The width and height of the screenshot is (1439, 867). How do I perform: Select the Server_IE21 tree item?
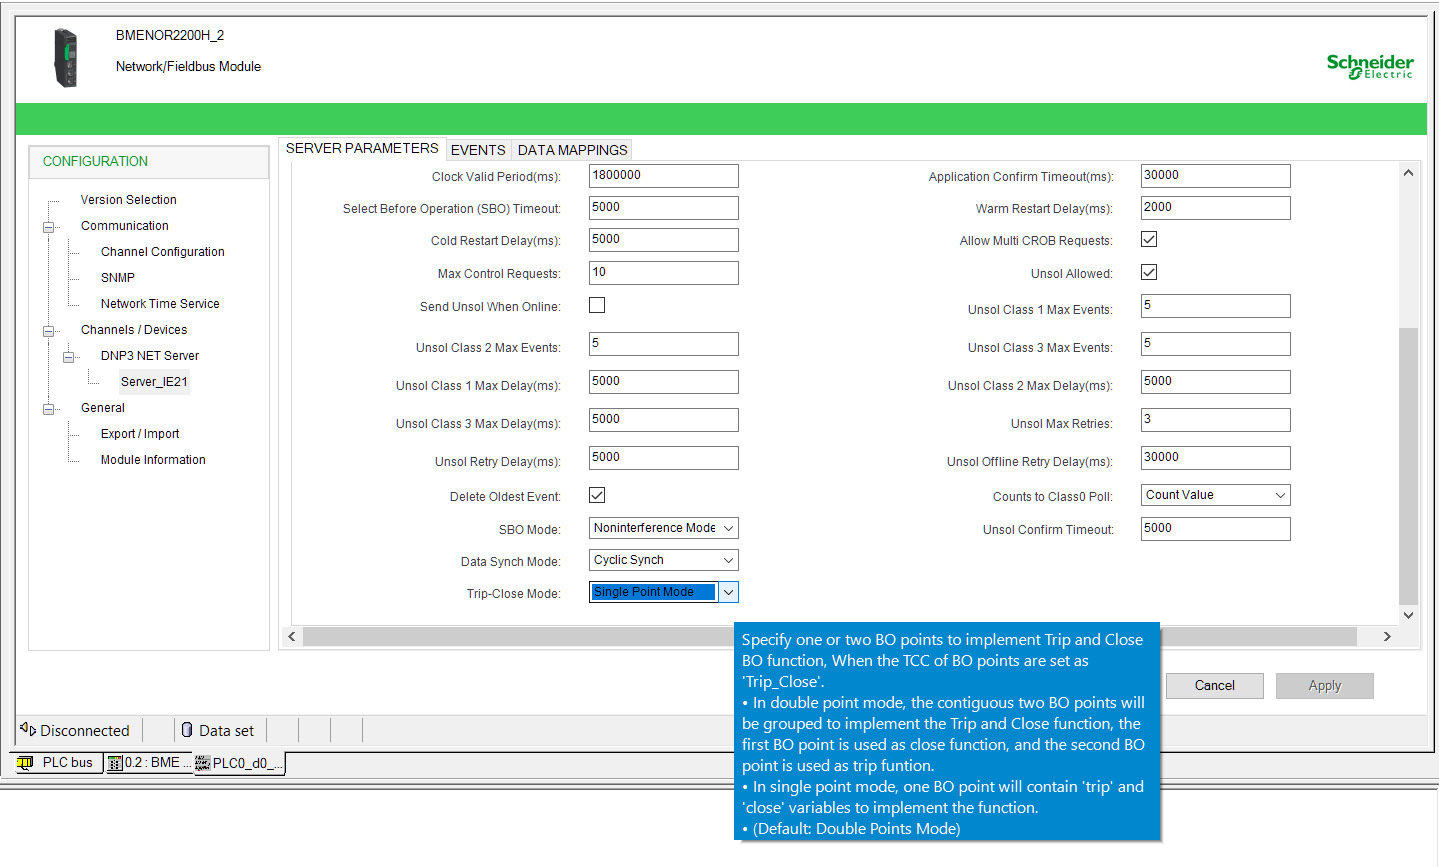click(154, 382)
